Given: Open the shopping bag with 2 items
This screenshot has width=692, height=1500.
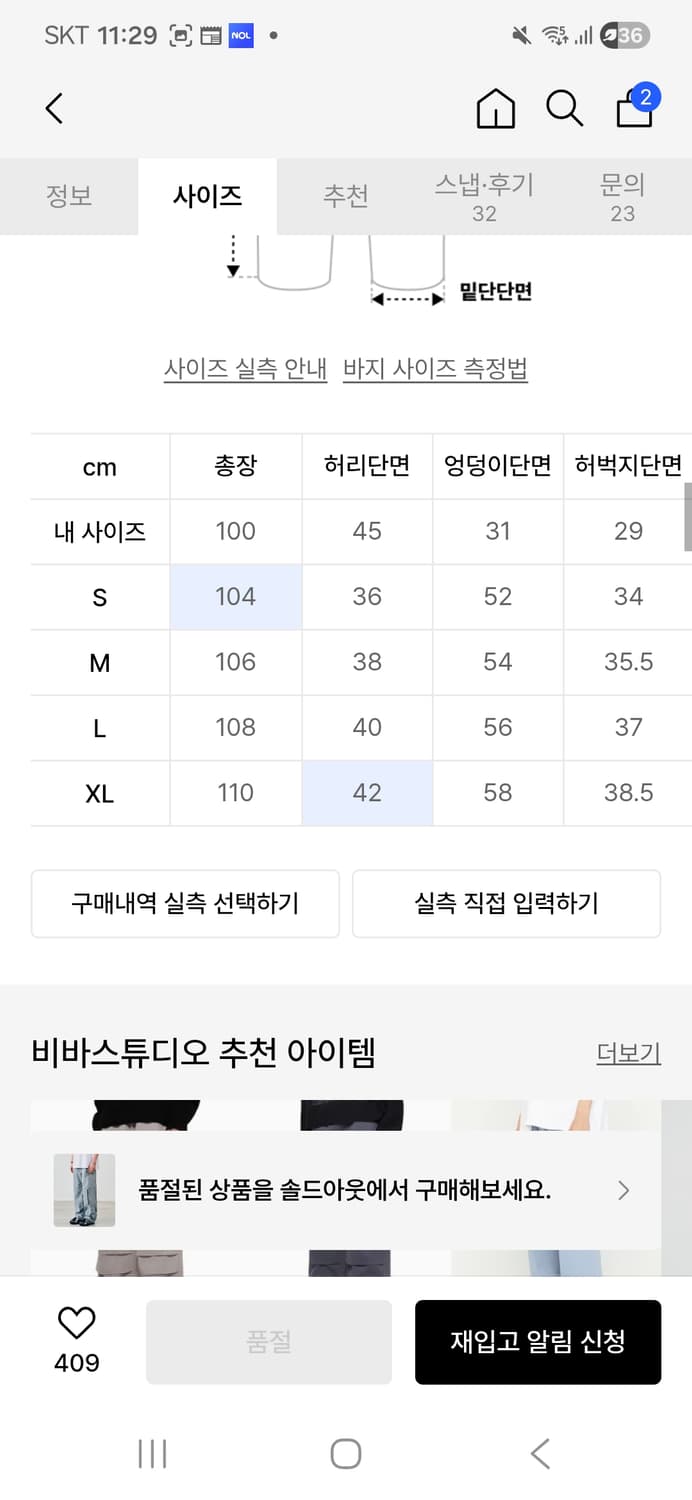Looking at the screenshot, I should pos(634,112).
